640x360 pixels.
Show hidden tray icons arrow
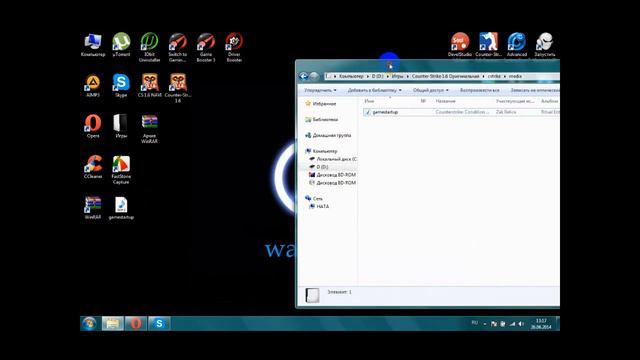[485, 324]
